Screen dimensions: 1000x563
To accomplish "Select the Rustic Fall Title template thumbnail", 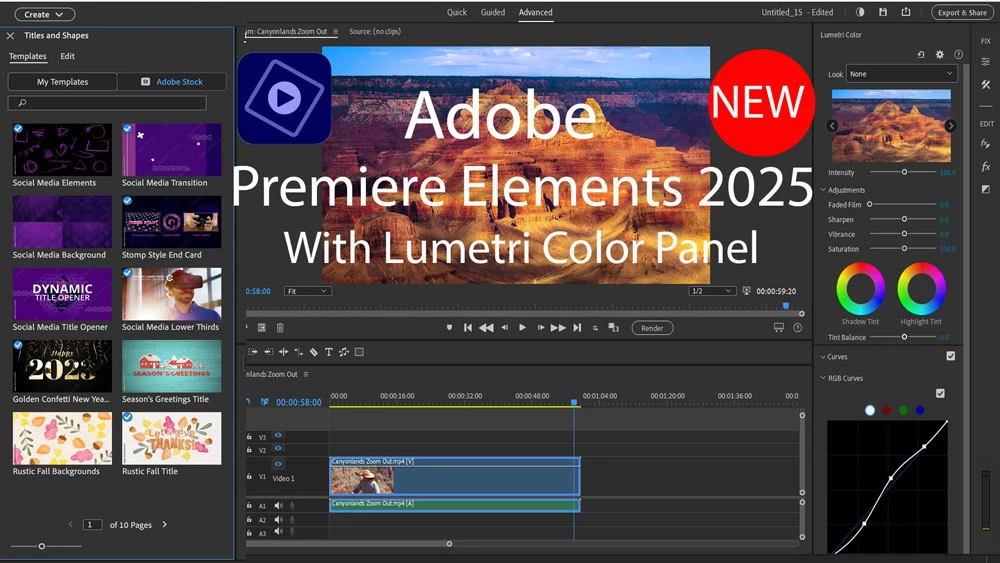I will tap(172, 438).
